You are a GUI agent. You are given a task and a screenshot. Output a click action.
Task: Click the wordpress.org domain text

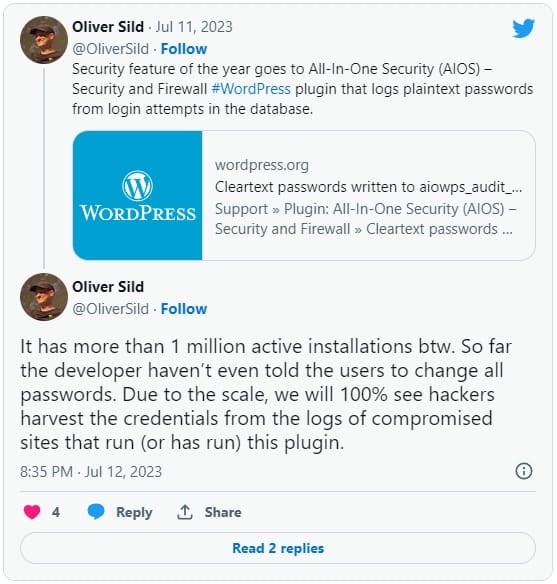pyautogui.click(x=262, y=165)
